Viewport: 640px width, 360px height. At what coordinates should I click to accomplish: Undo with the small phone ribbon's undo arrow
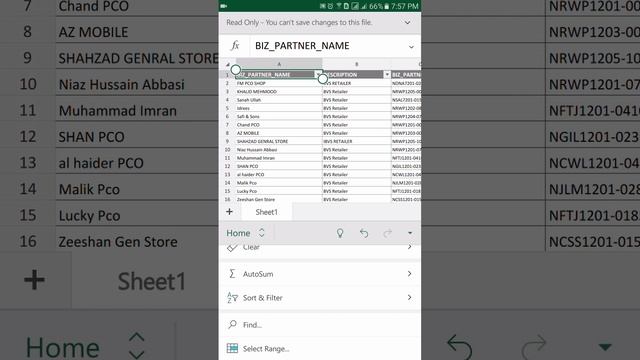(364, 233)
